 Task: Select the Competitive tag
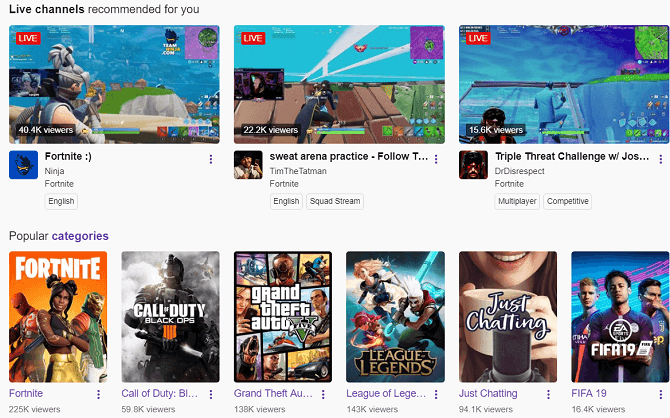click(x=568, y=201)
